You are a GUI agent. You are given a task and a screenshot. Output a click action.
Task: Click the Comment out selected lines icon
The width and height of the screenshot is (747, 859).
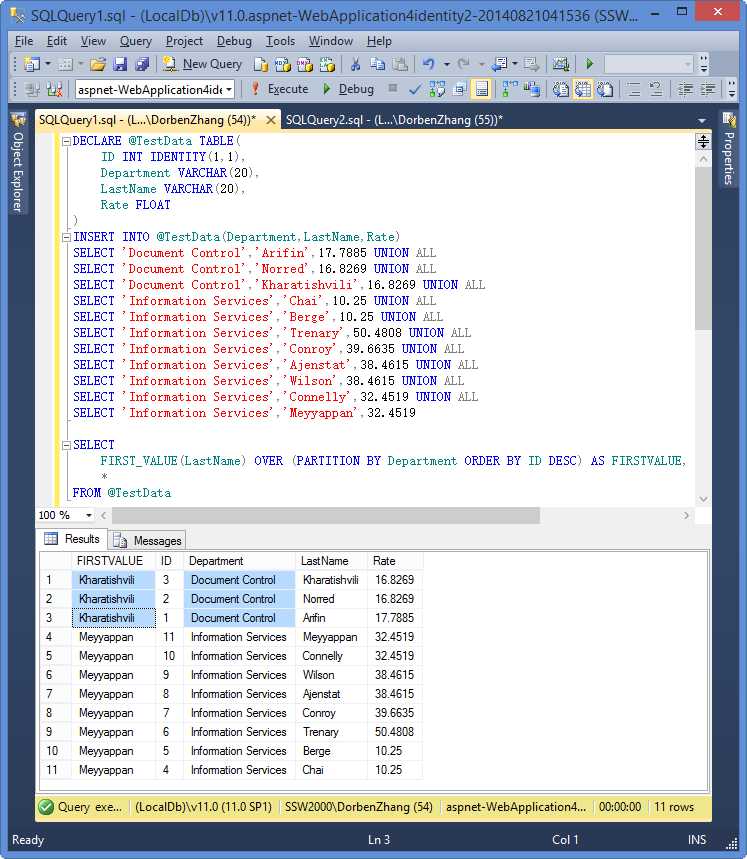click(x=634, y=89)
